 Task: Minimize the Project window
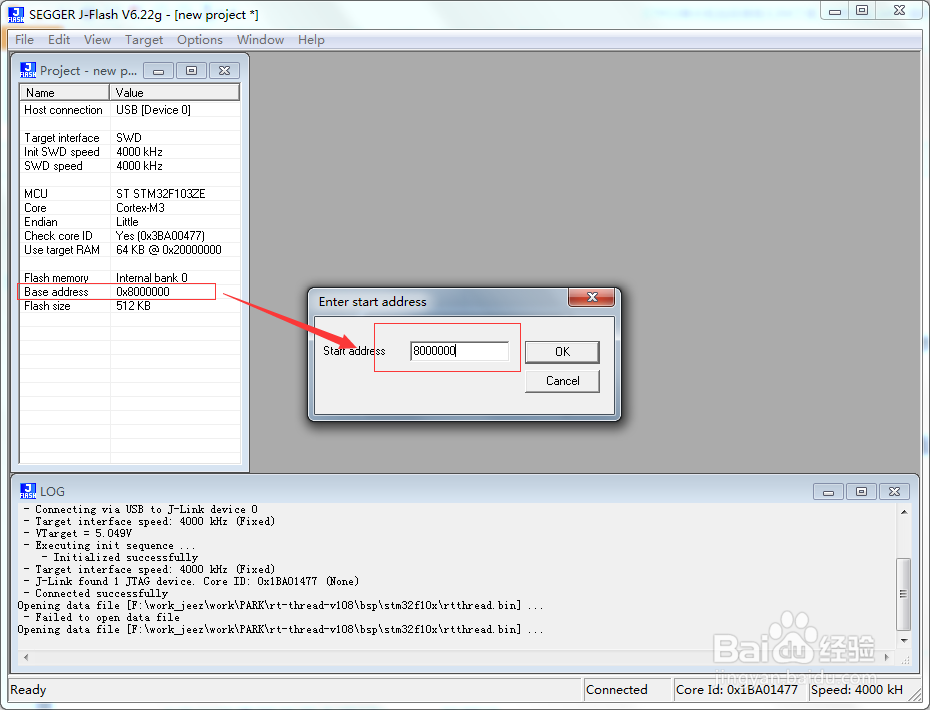[x=158, y=71]
